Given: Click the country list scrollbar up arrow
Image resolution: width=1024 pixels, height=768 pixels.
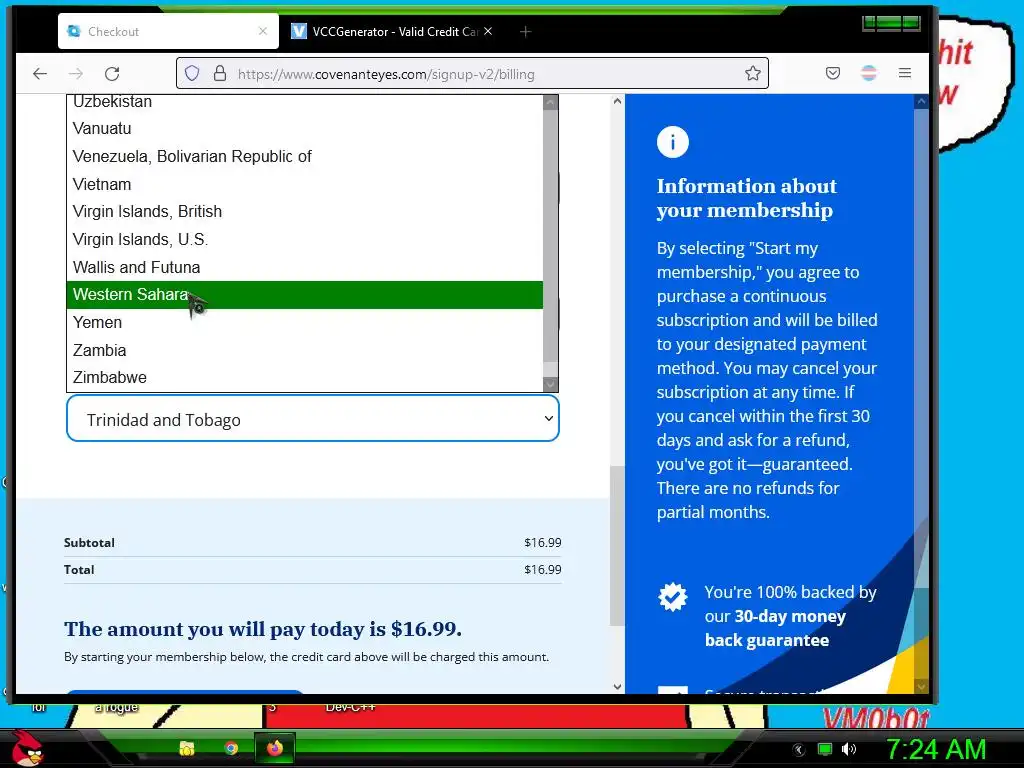Looking at the screenshot, I should (551, 102).
